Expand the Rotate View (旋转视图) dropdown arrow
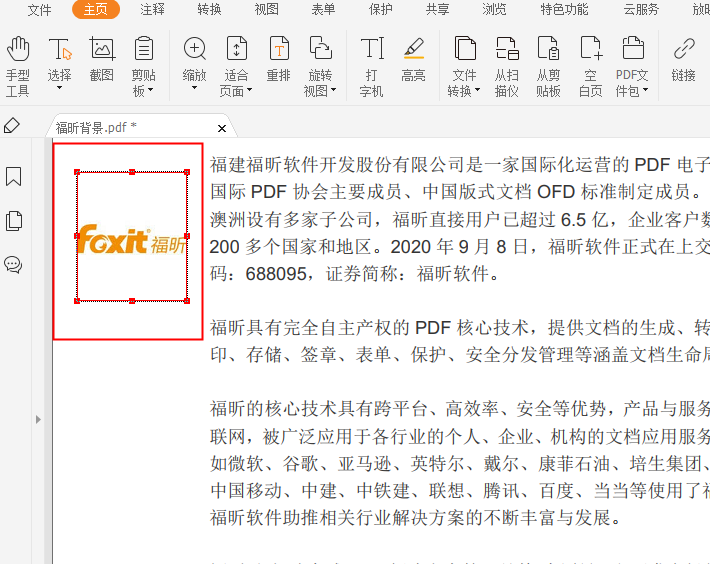710x564 pixels. tap(334, 90)
